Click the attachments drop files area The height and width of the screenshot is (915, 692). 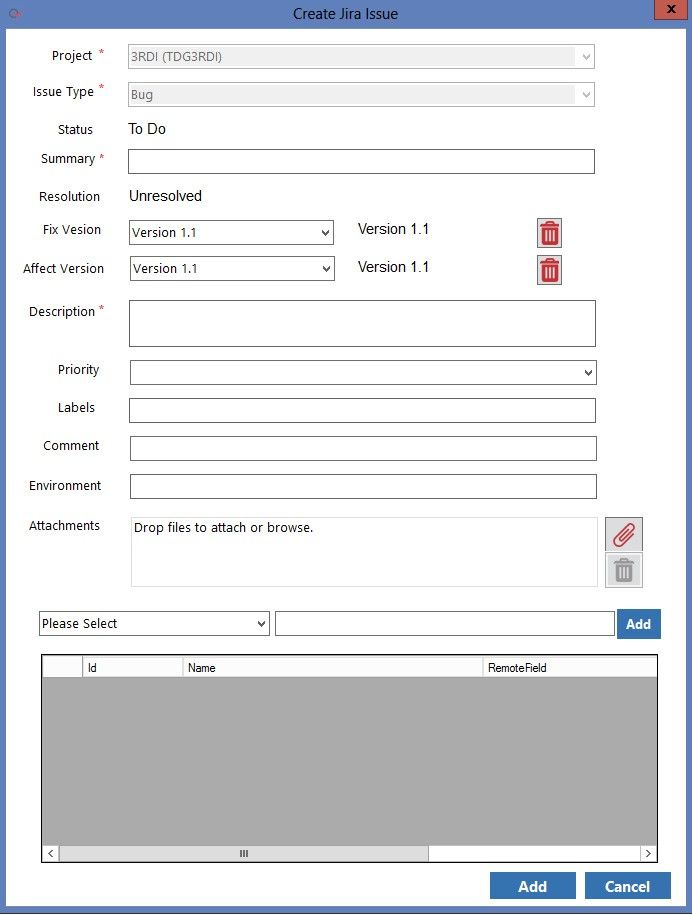click(364, 551)
